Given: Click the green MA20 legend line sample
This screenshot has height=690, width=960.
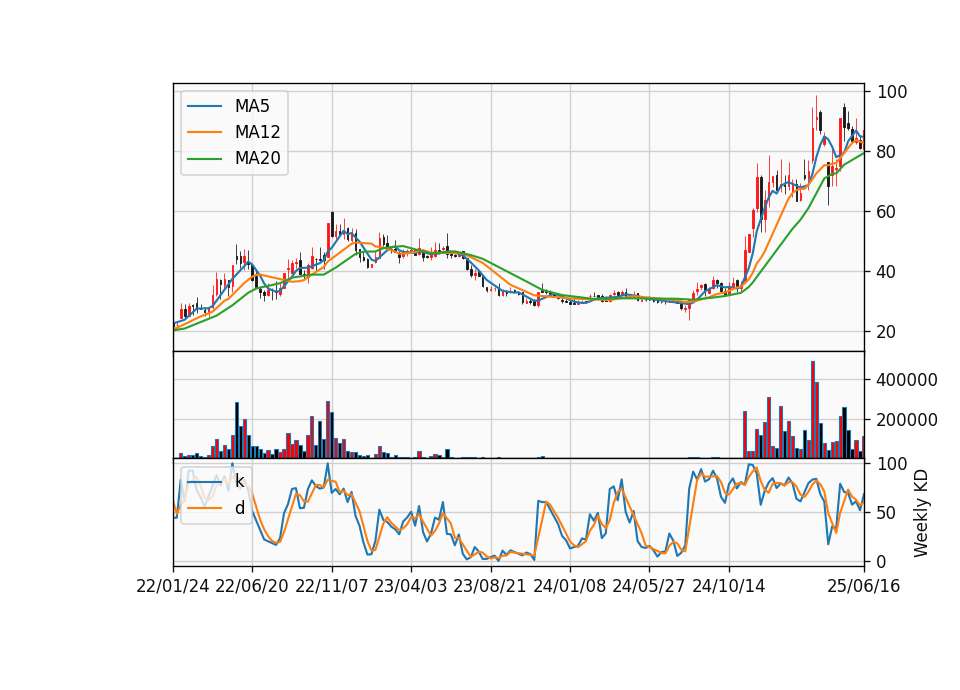Looking at the screenshot, I should coord(204,159).
